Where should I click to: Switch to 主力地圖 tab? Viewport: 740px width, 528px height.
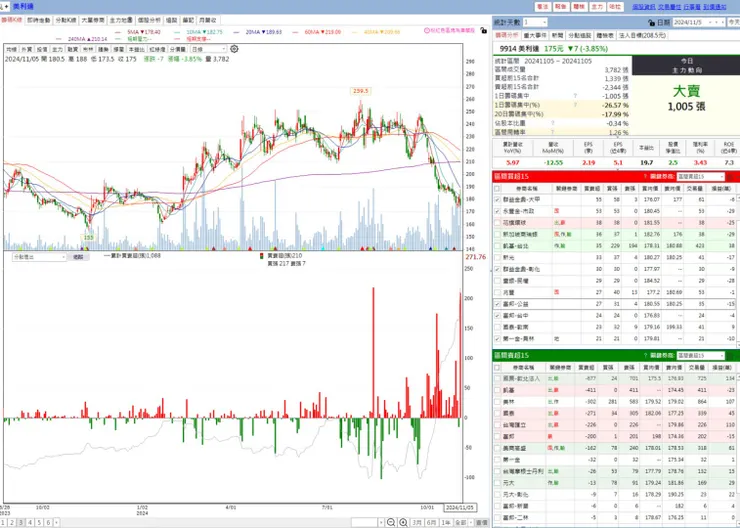pos(121,20)
